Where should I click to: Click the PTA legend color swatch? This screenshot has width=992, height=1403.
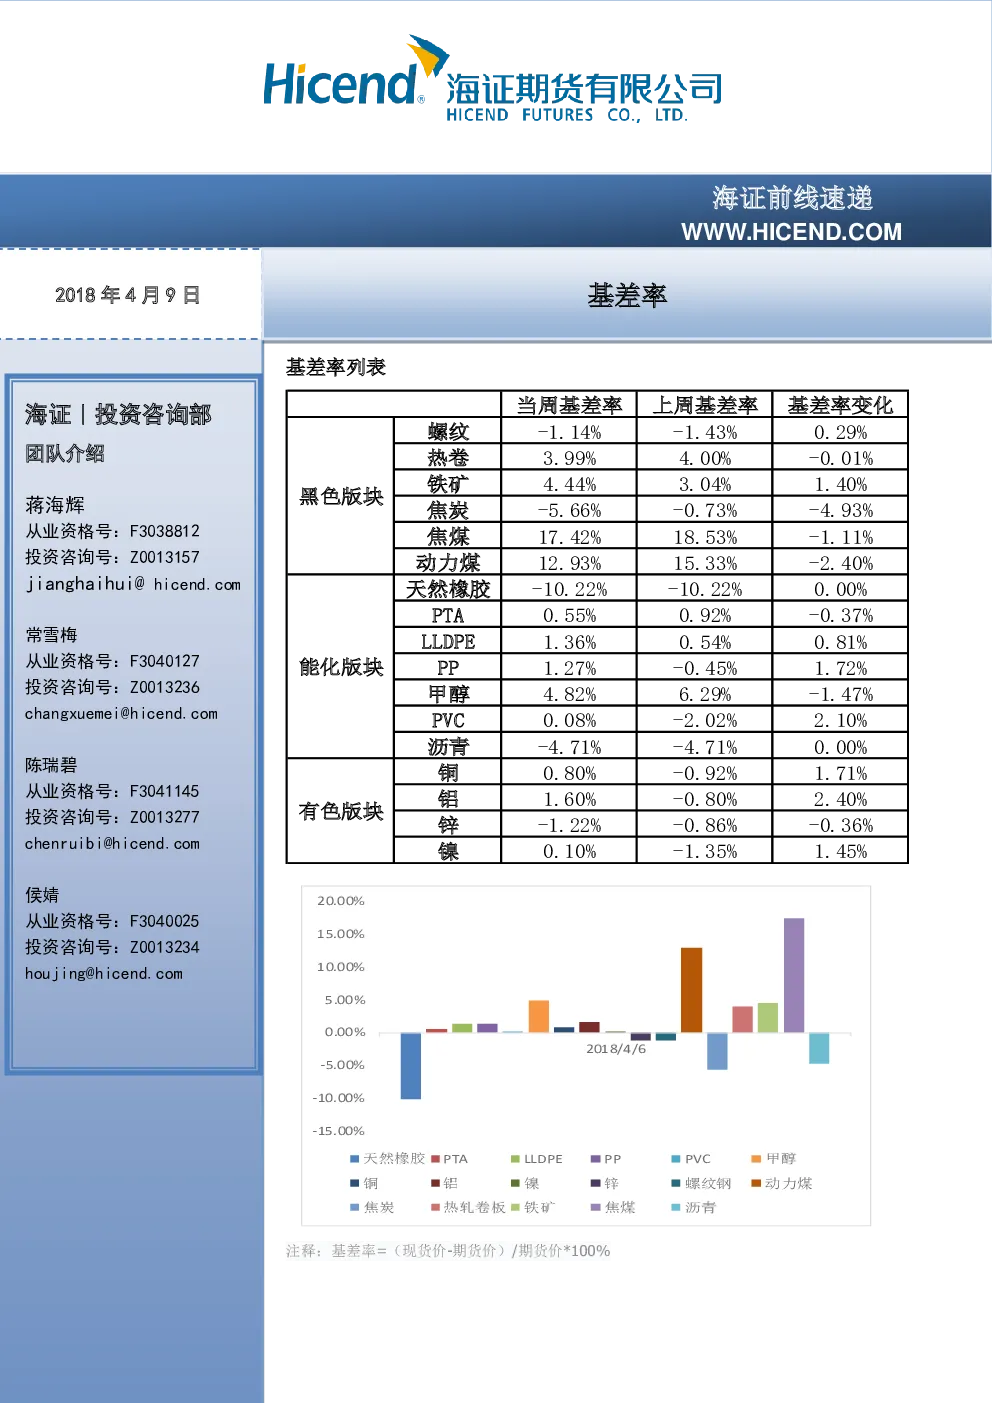(435, 1159)
